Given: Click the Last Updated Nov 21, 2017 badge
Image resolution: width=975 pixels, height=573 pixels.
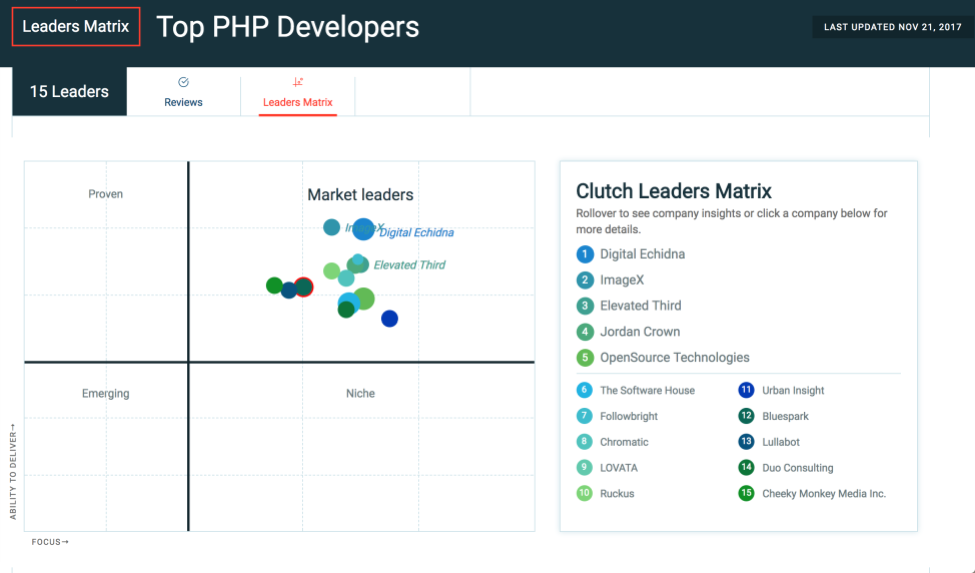Looking at the screenshot, I should pos(893,27).
